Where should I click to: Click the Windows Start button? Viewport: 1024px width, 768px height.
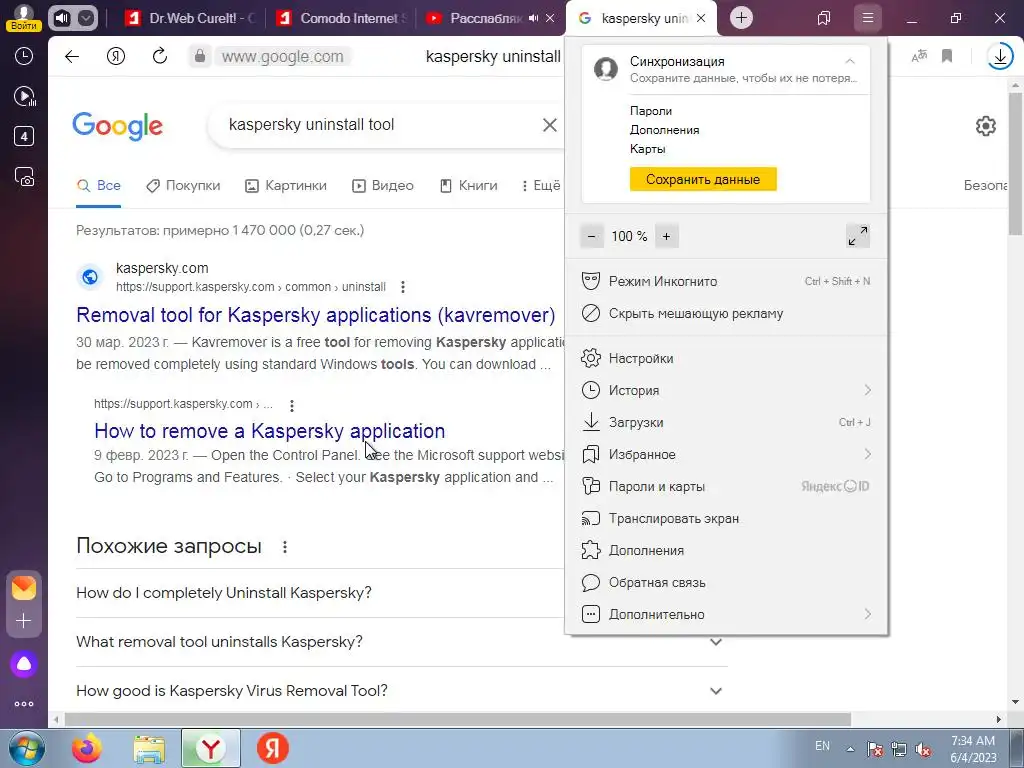pos(27,748)
